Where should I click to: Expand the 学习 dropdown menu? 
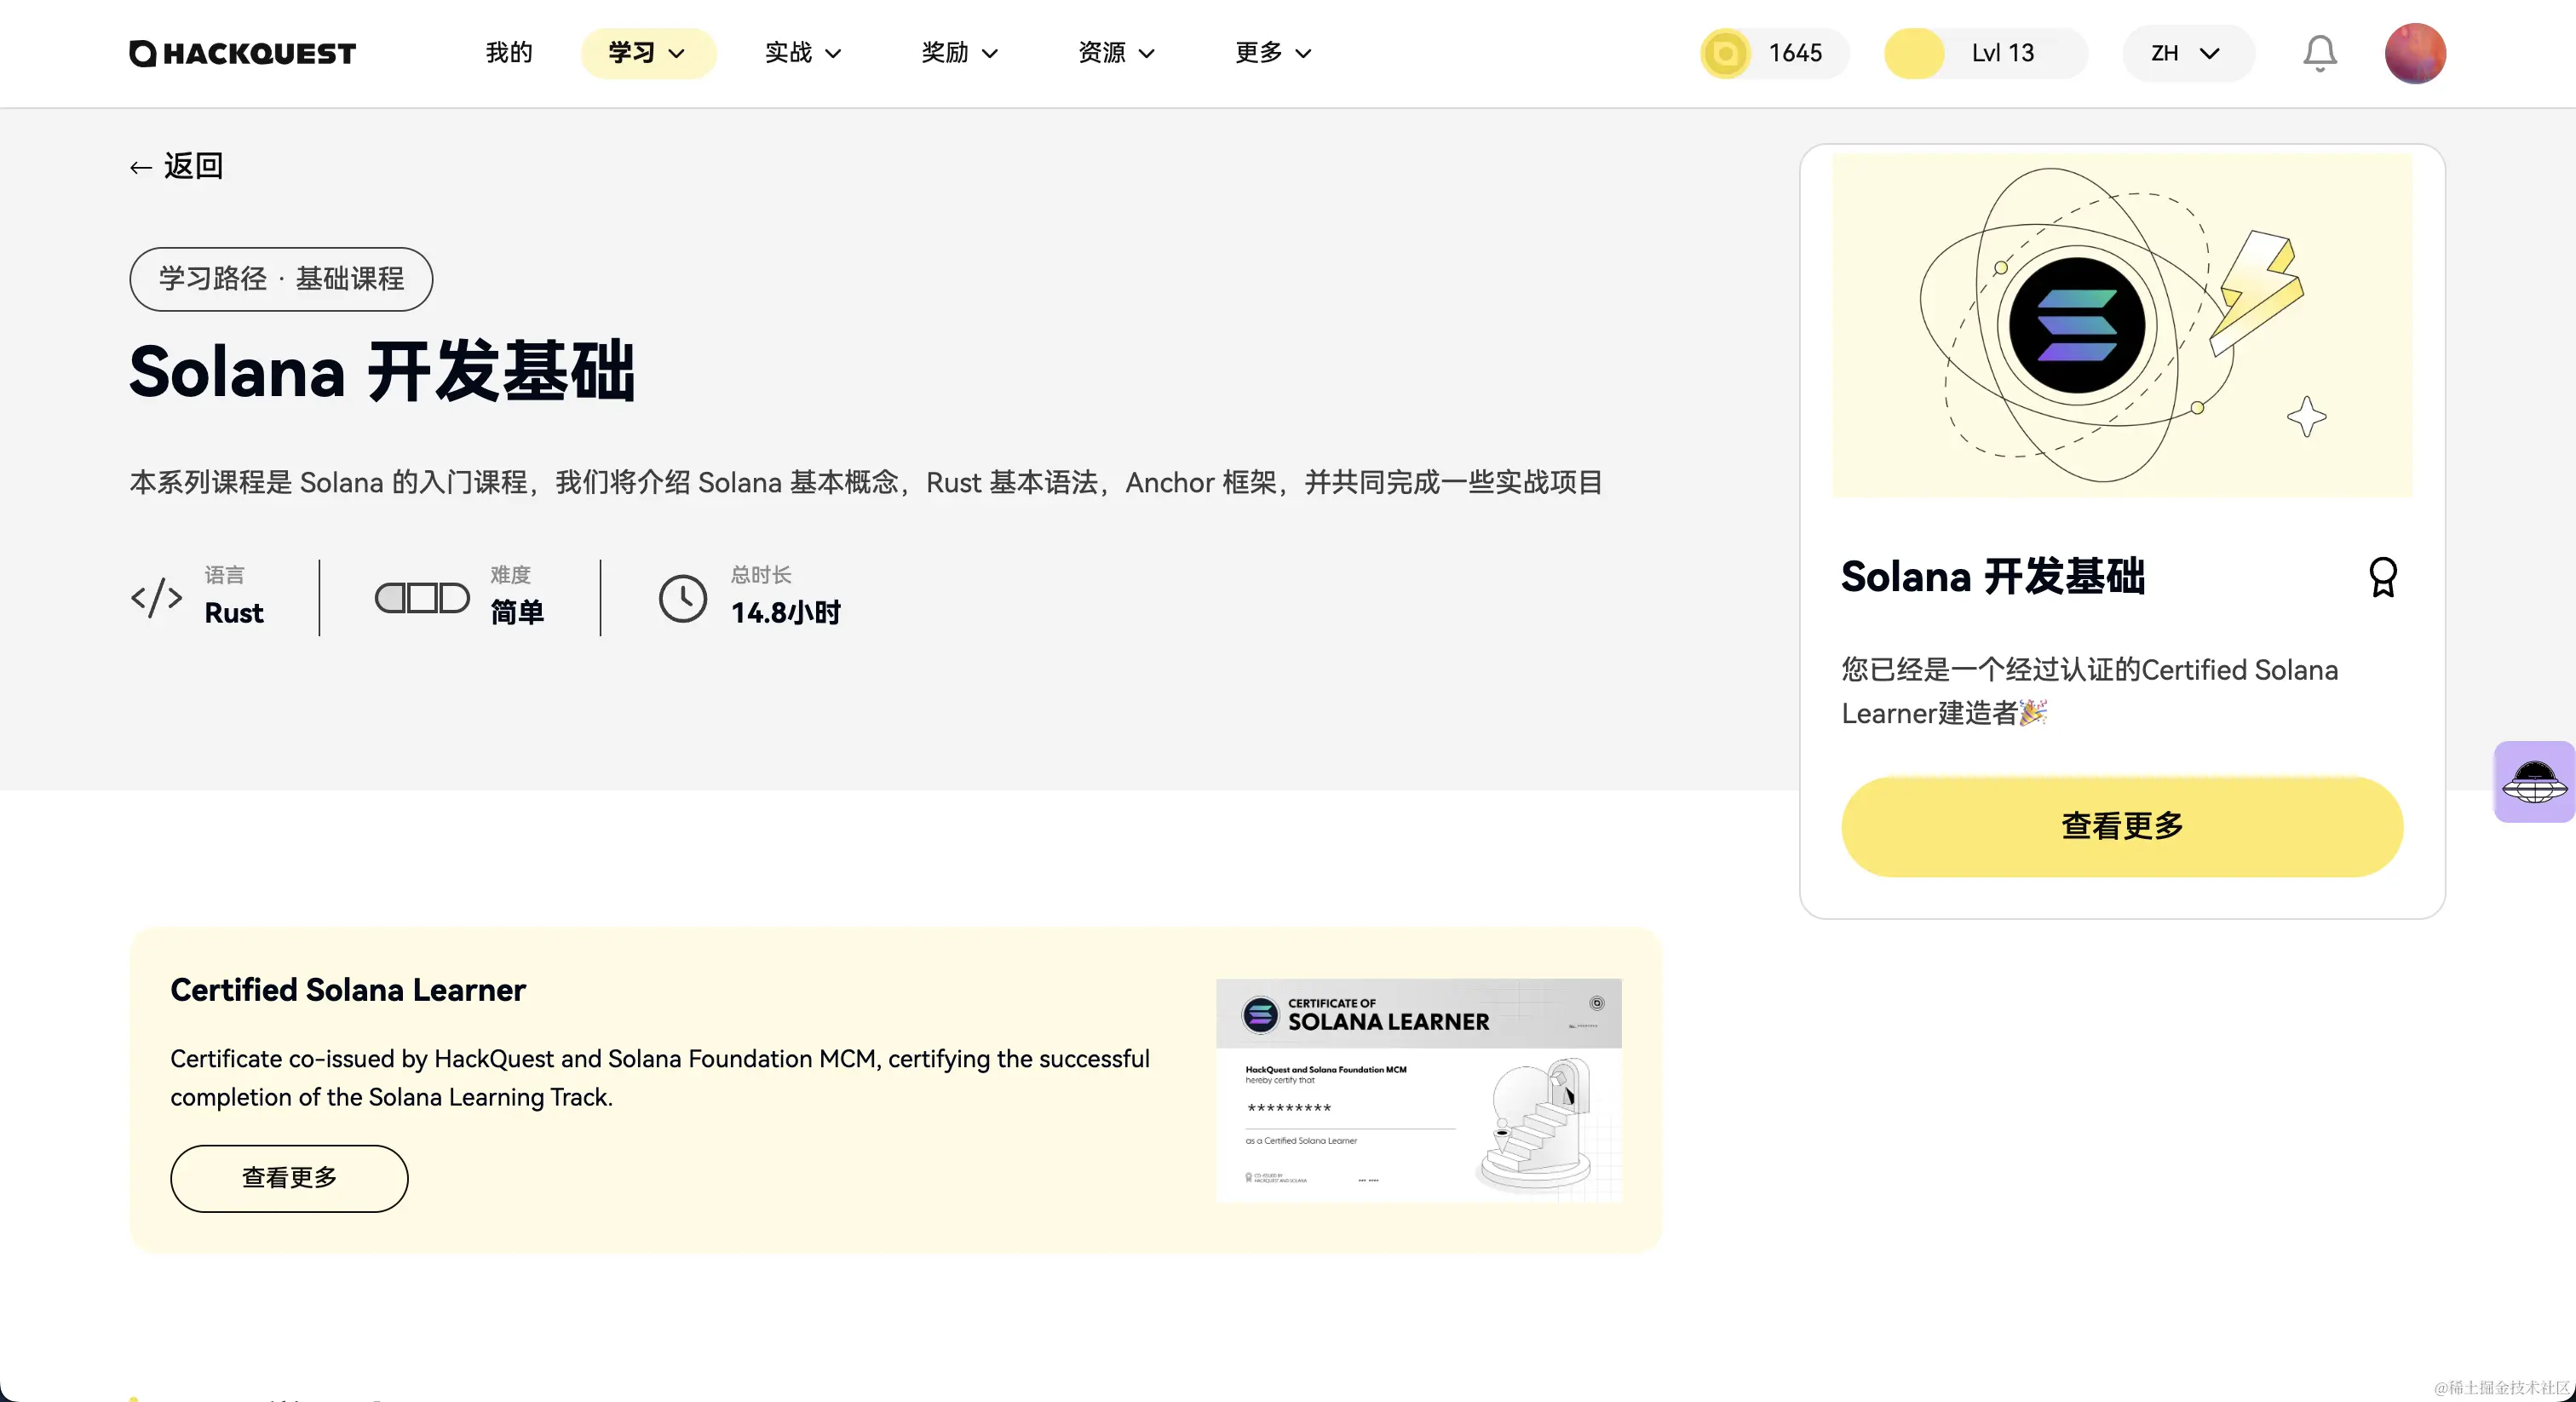648,53
